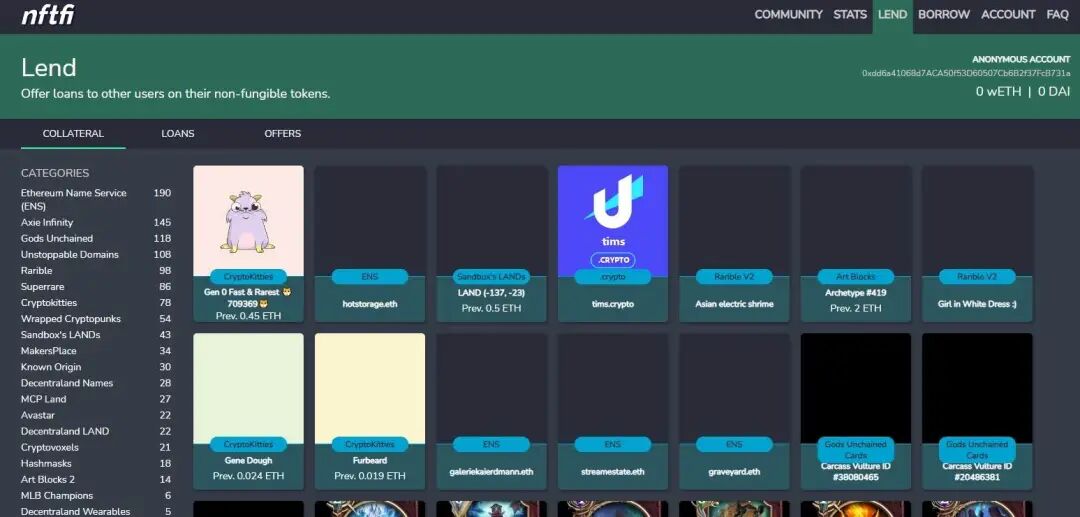This screenshot has height=517, width=1080.
Task: Filter by Cryptovoxels category
Action: (x=96, y=447)
